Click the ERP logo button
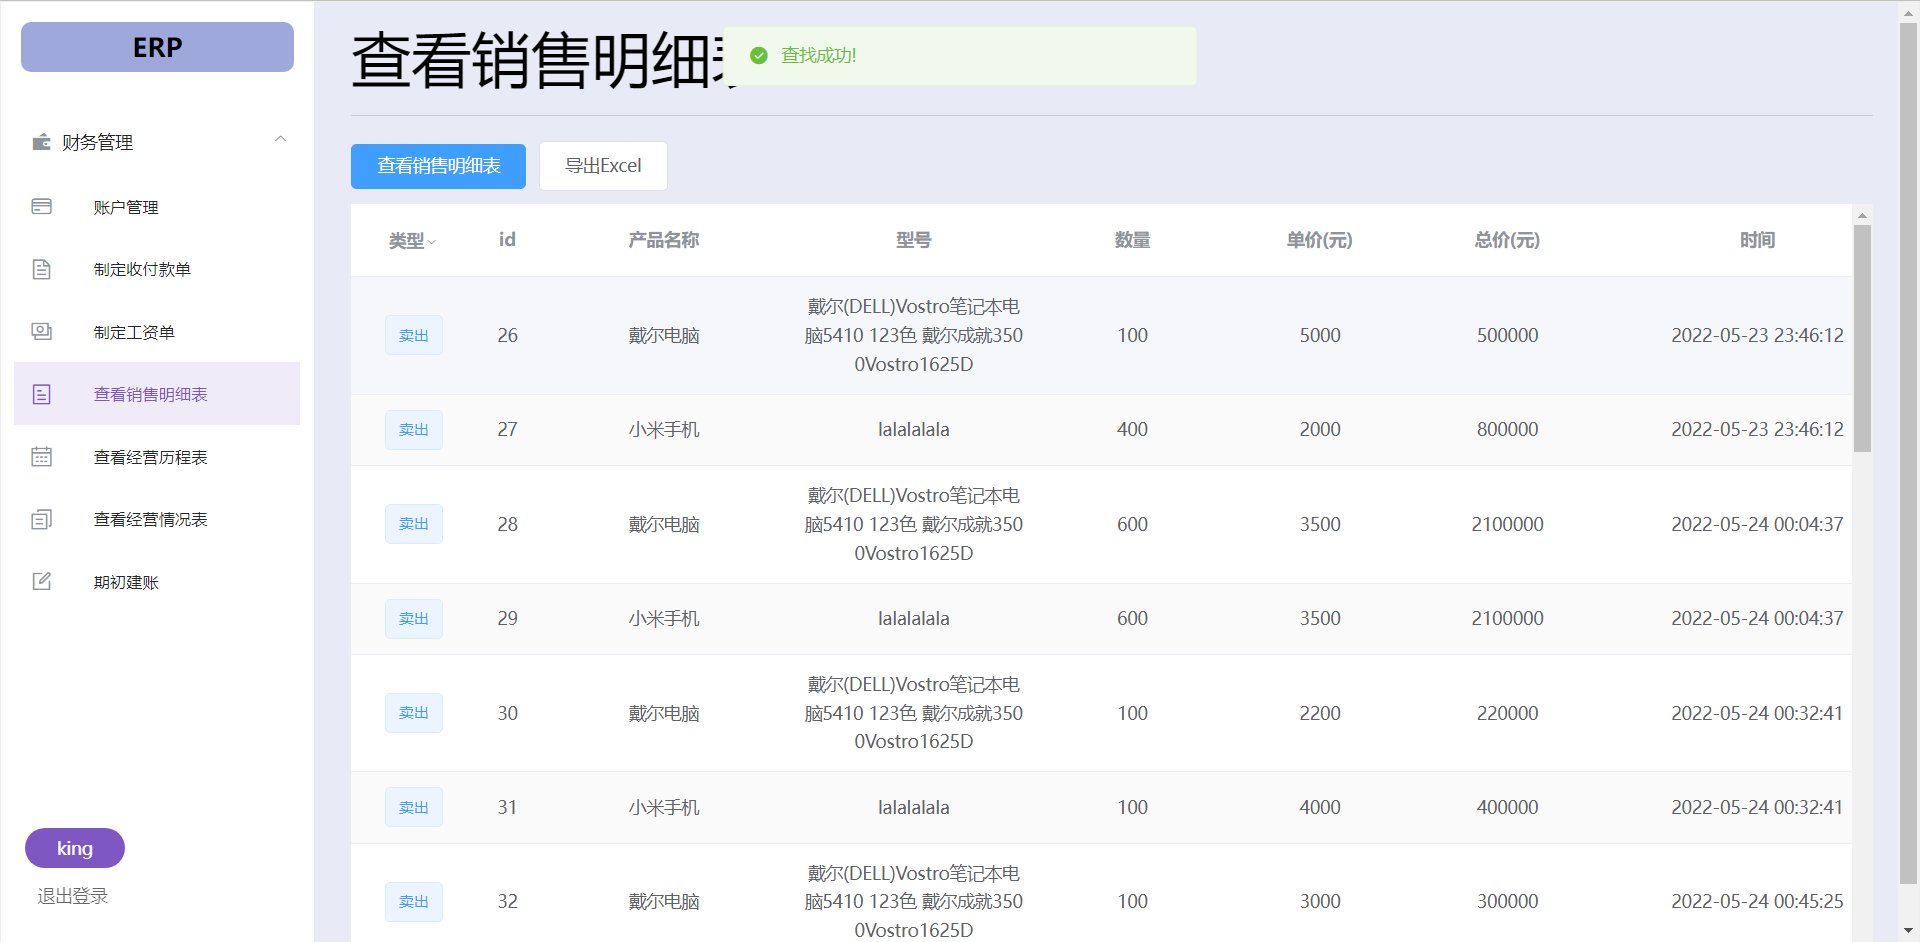 pos(157,47)
